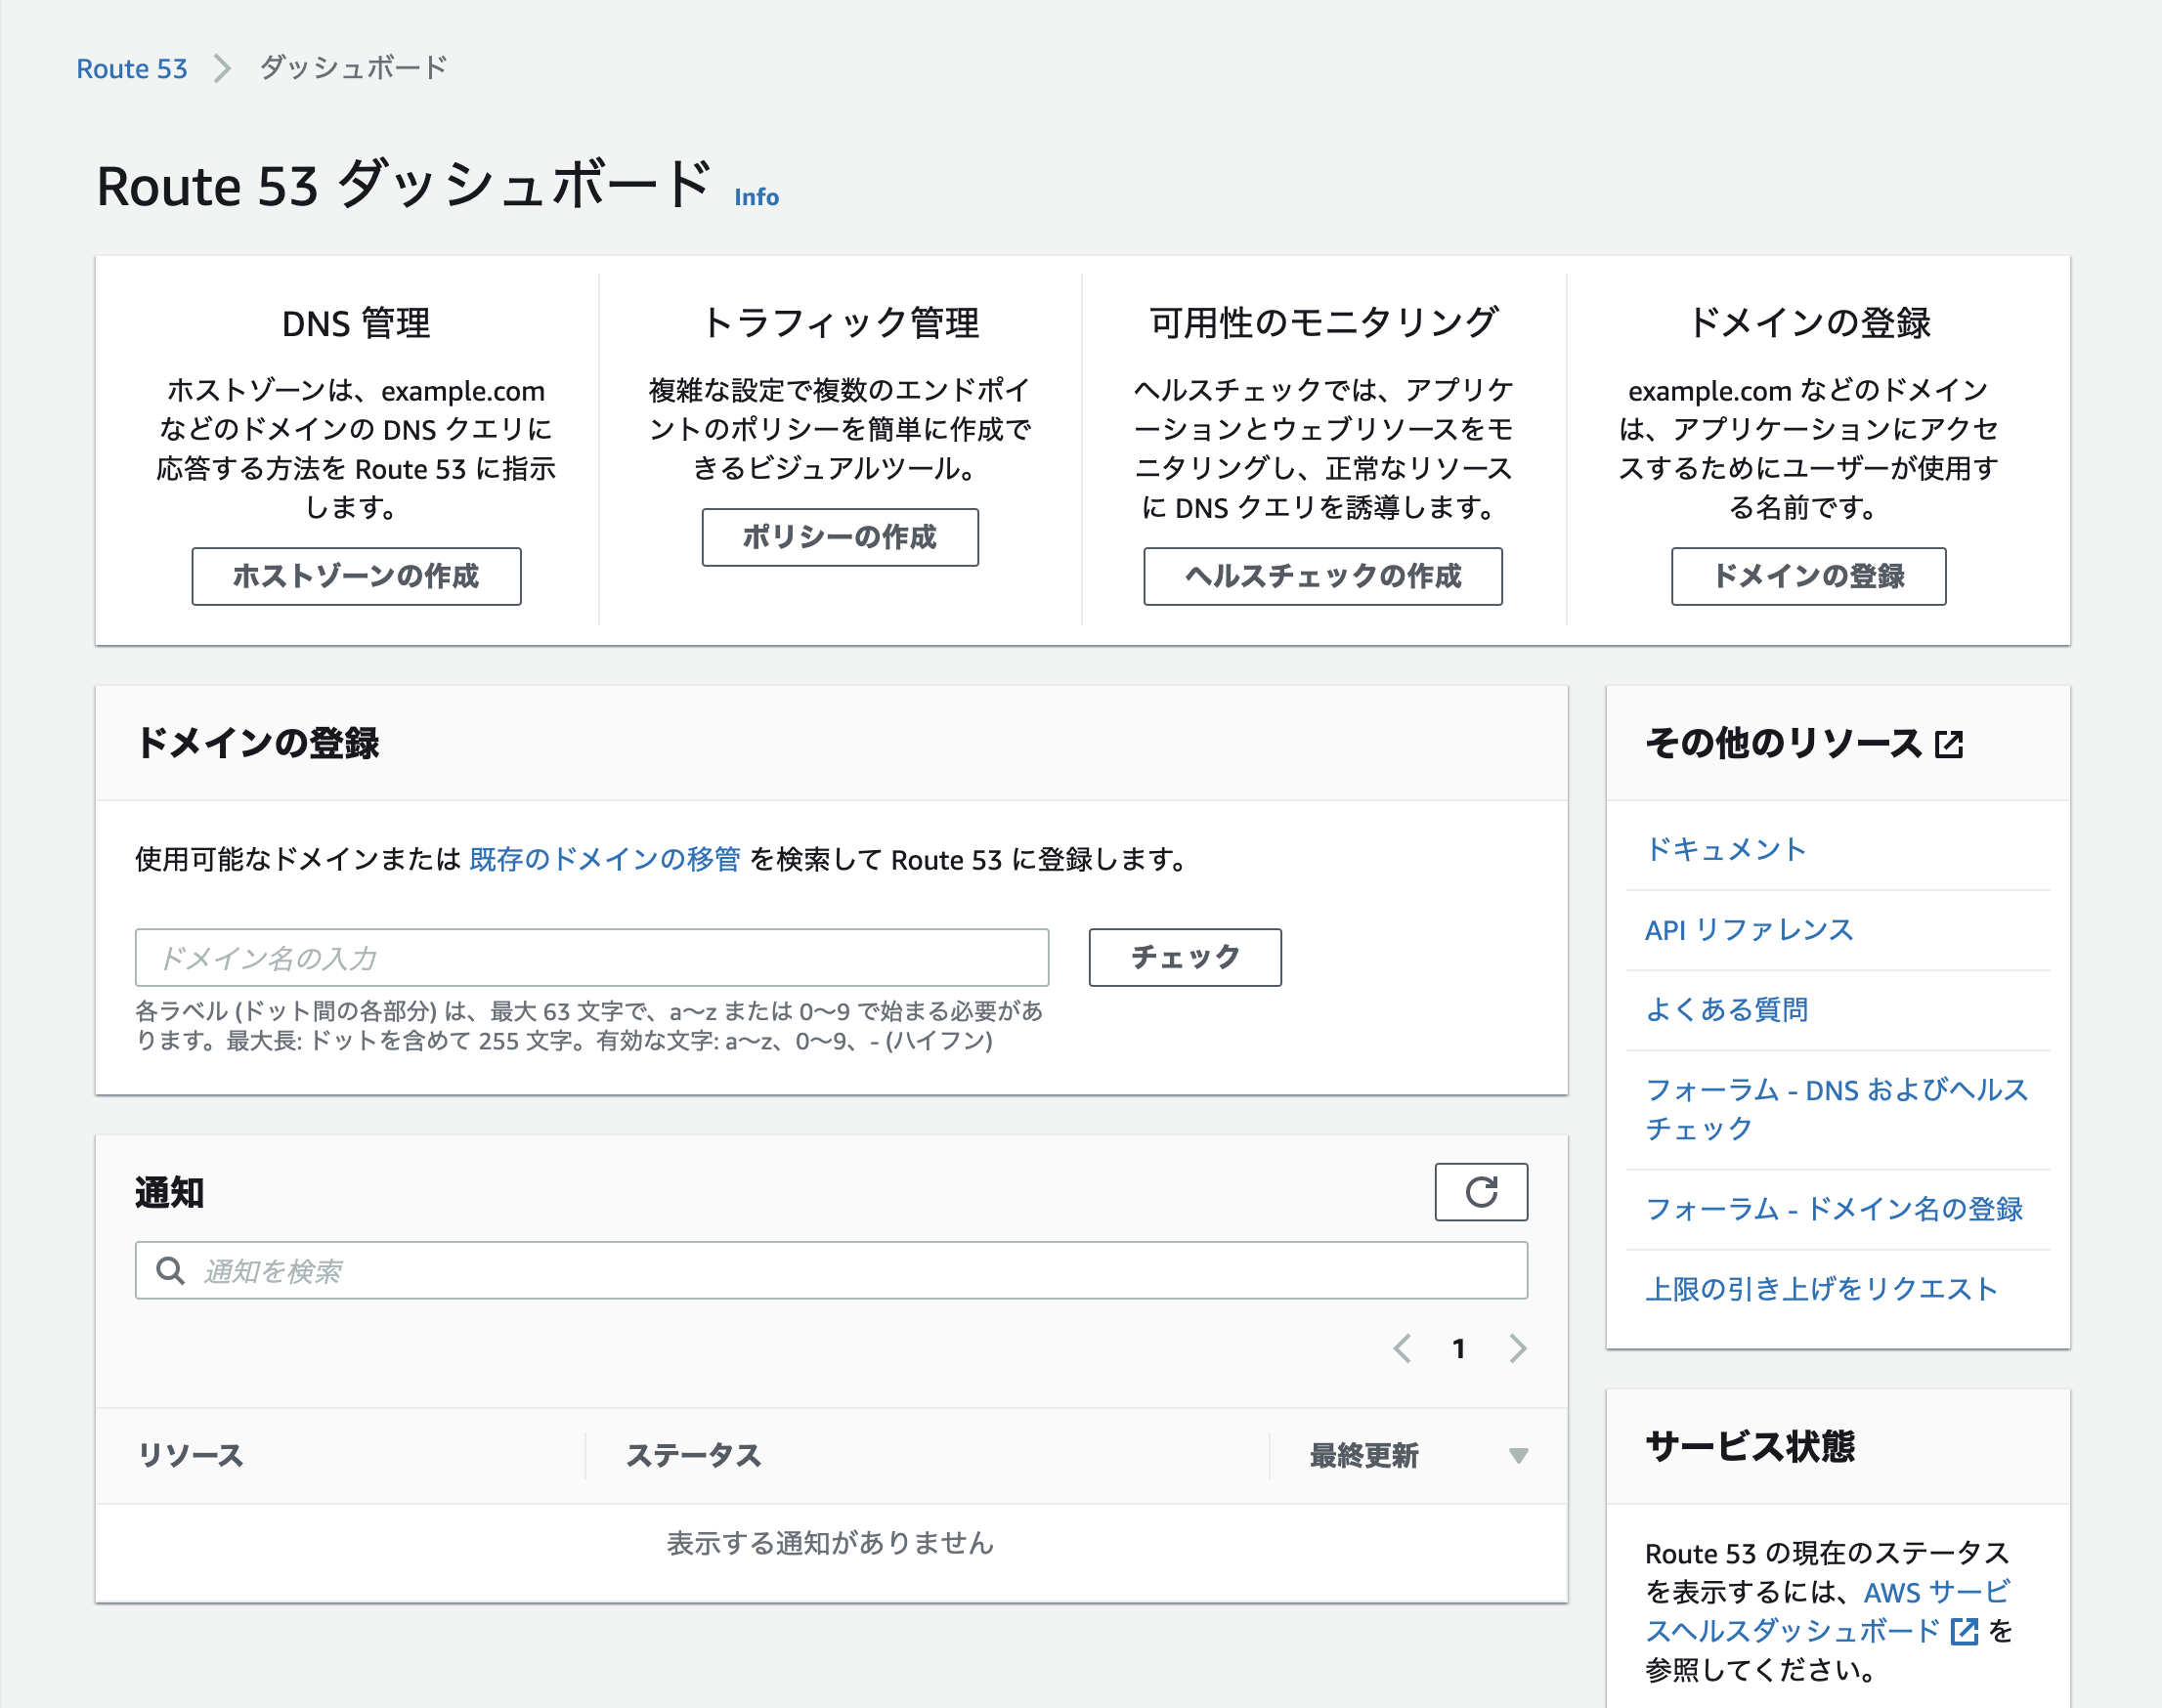The width and height of the screenshot is (2162, 1708).
Task: Open the ドキュメント link
Action: coord(1726,850)
